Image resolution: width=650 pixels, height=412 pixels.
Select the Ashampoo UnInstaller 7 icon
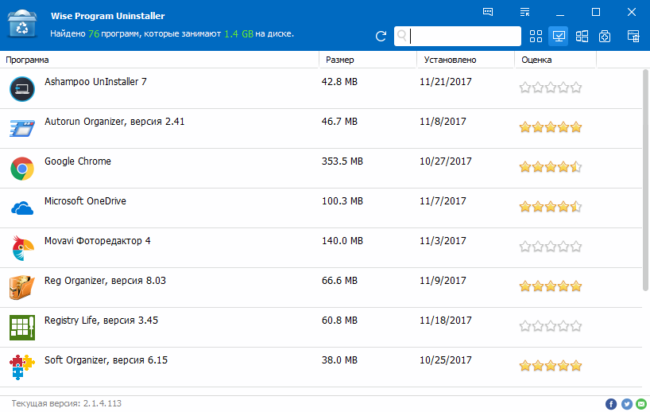22,89
